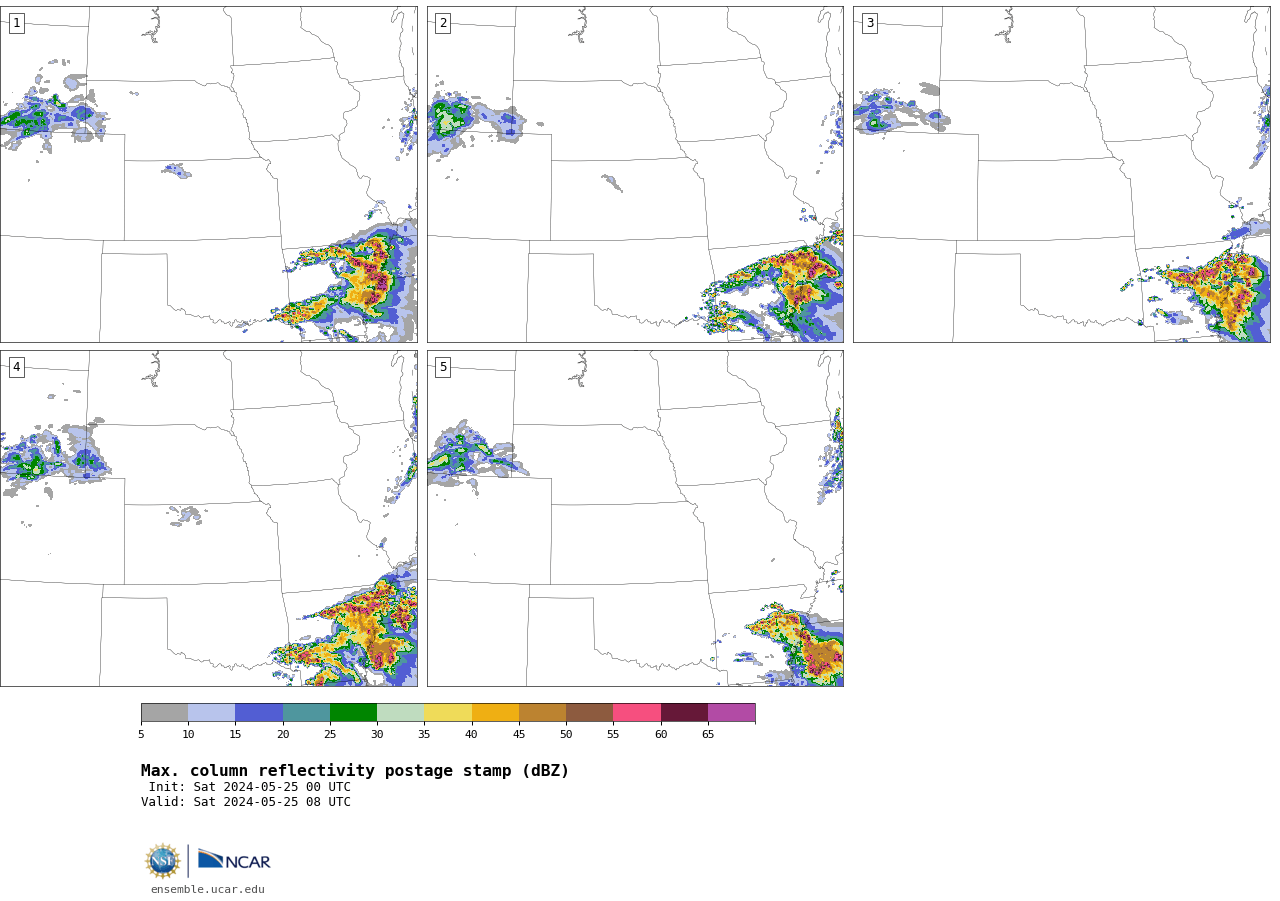Click panel number label 1
The width and height of the screenshot is (1280, 901).
coord(16,23)
